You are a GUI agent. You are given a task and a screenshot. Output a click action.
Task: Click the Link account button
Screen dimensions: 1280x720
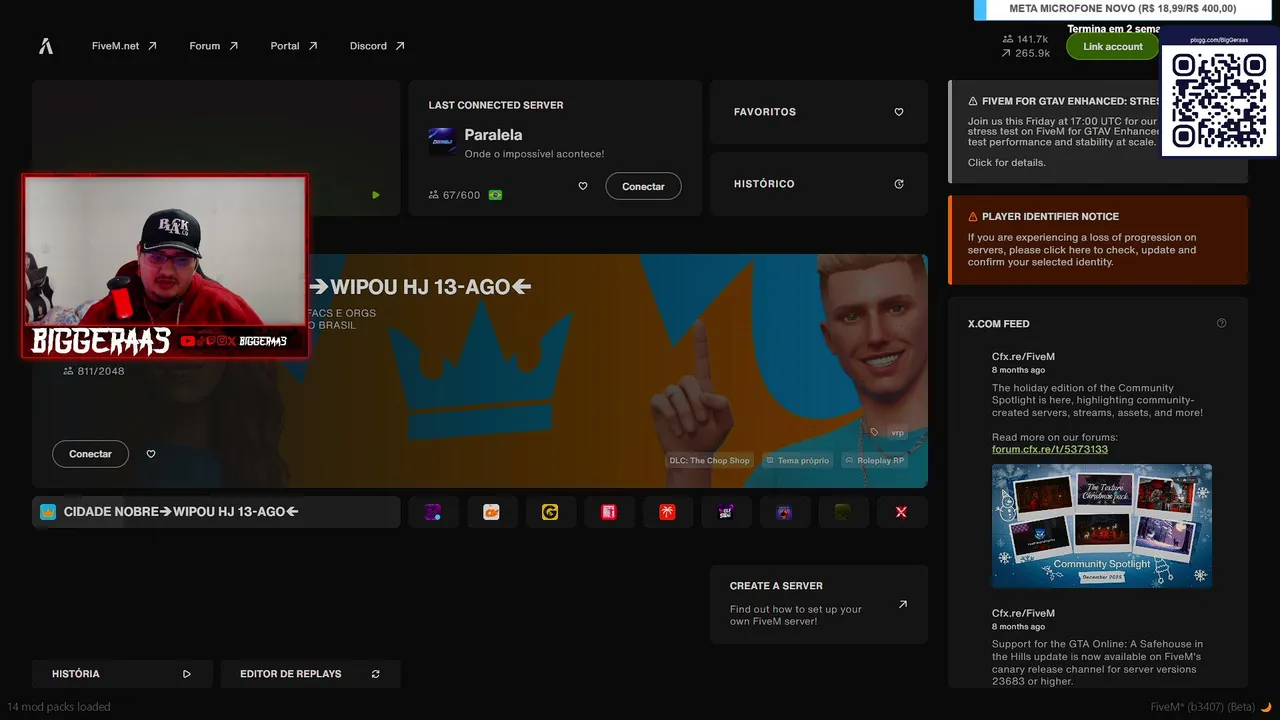[1112, 46]
